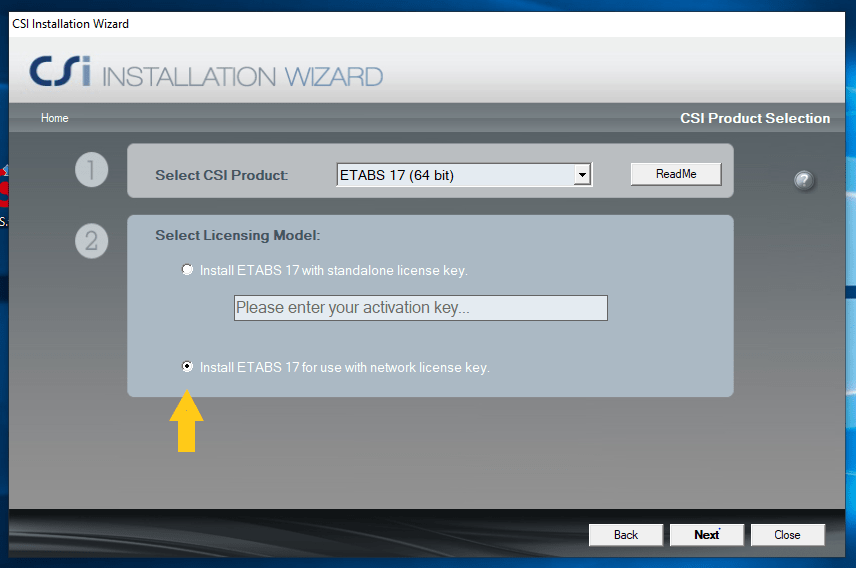Click the Back button

626,535
